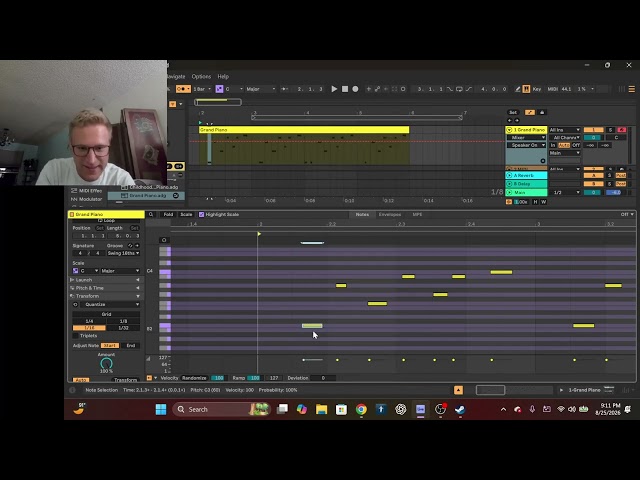Click the Lock Envelopes icon
The image size is (640, 480).
pos(542,112)
